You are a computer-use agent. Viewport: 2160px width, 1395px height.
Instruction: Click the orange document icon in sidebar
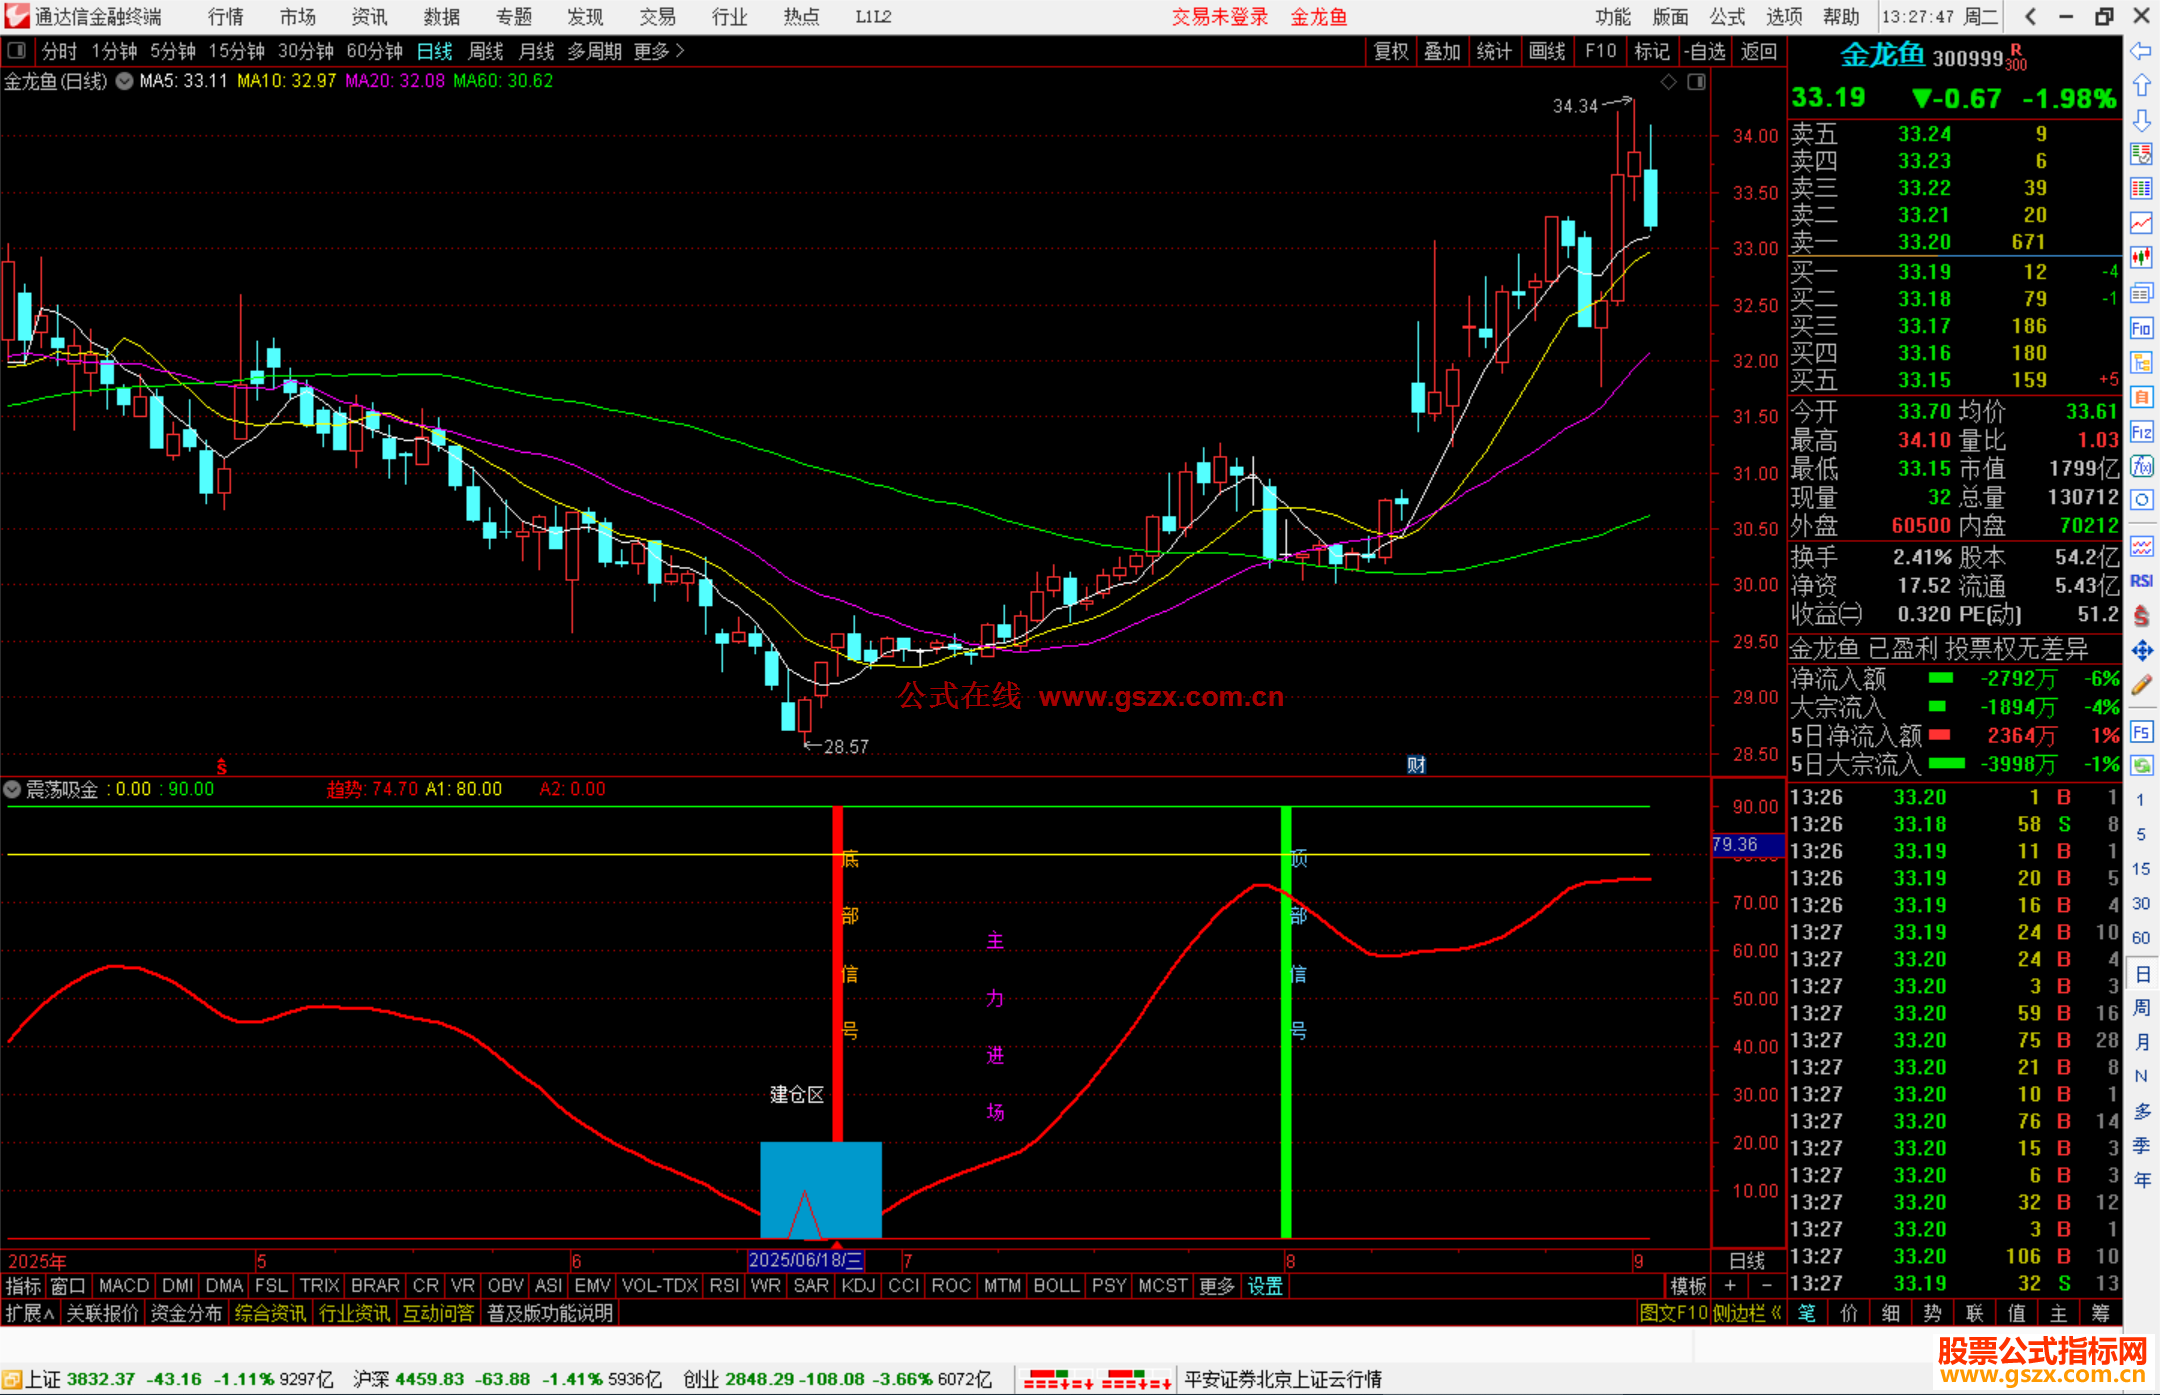click(2141, 397)
